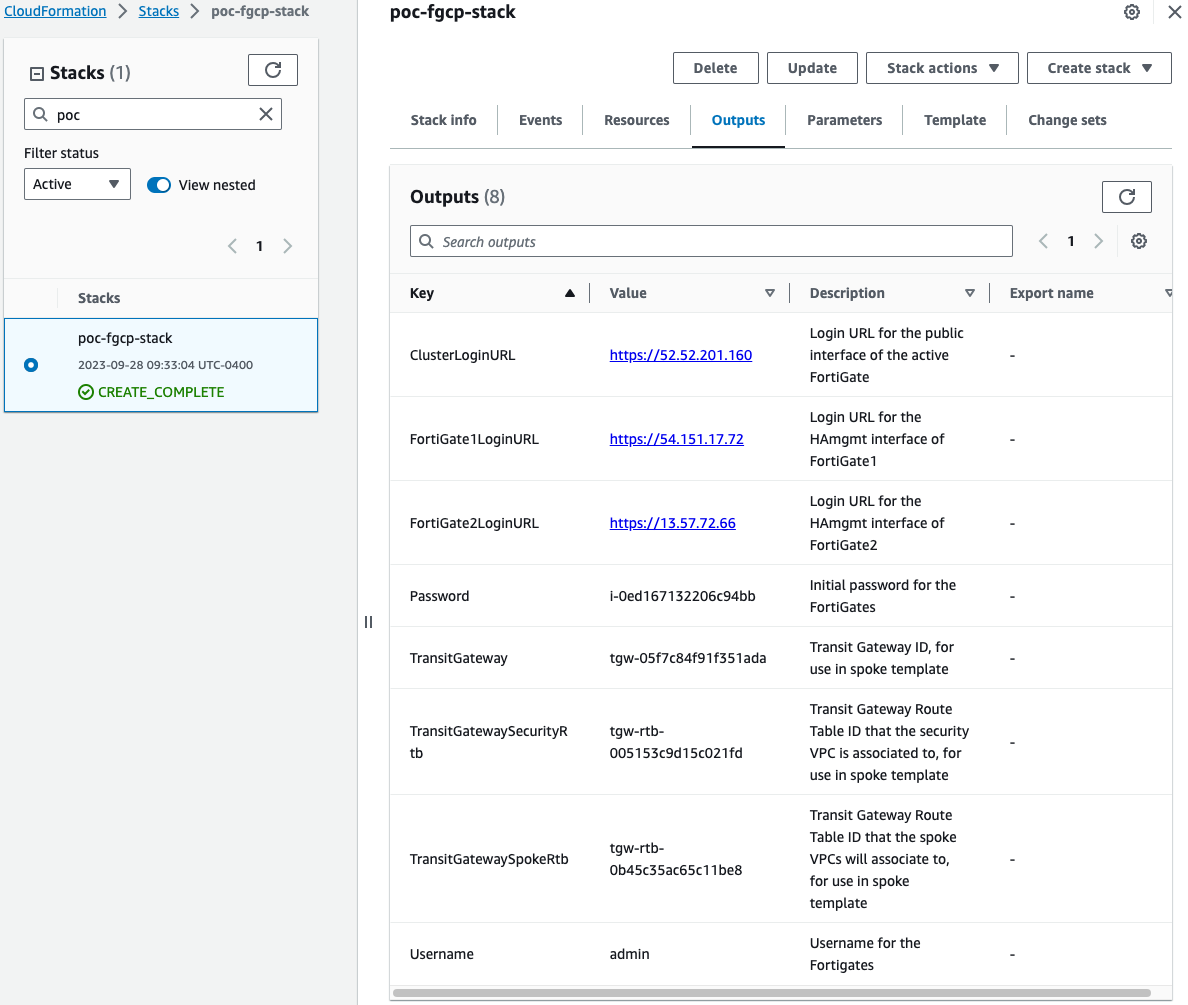Open the Filter status Active dropdown
Image resolution: width=1188 pixels, height=1005 pixels.
(x=77, y=184)
